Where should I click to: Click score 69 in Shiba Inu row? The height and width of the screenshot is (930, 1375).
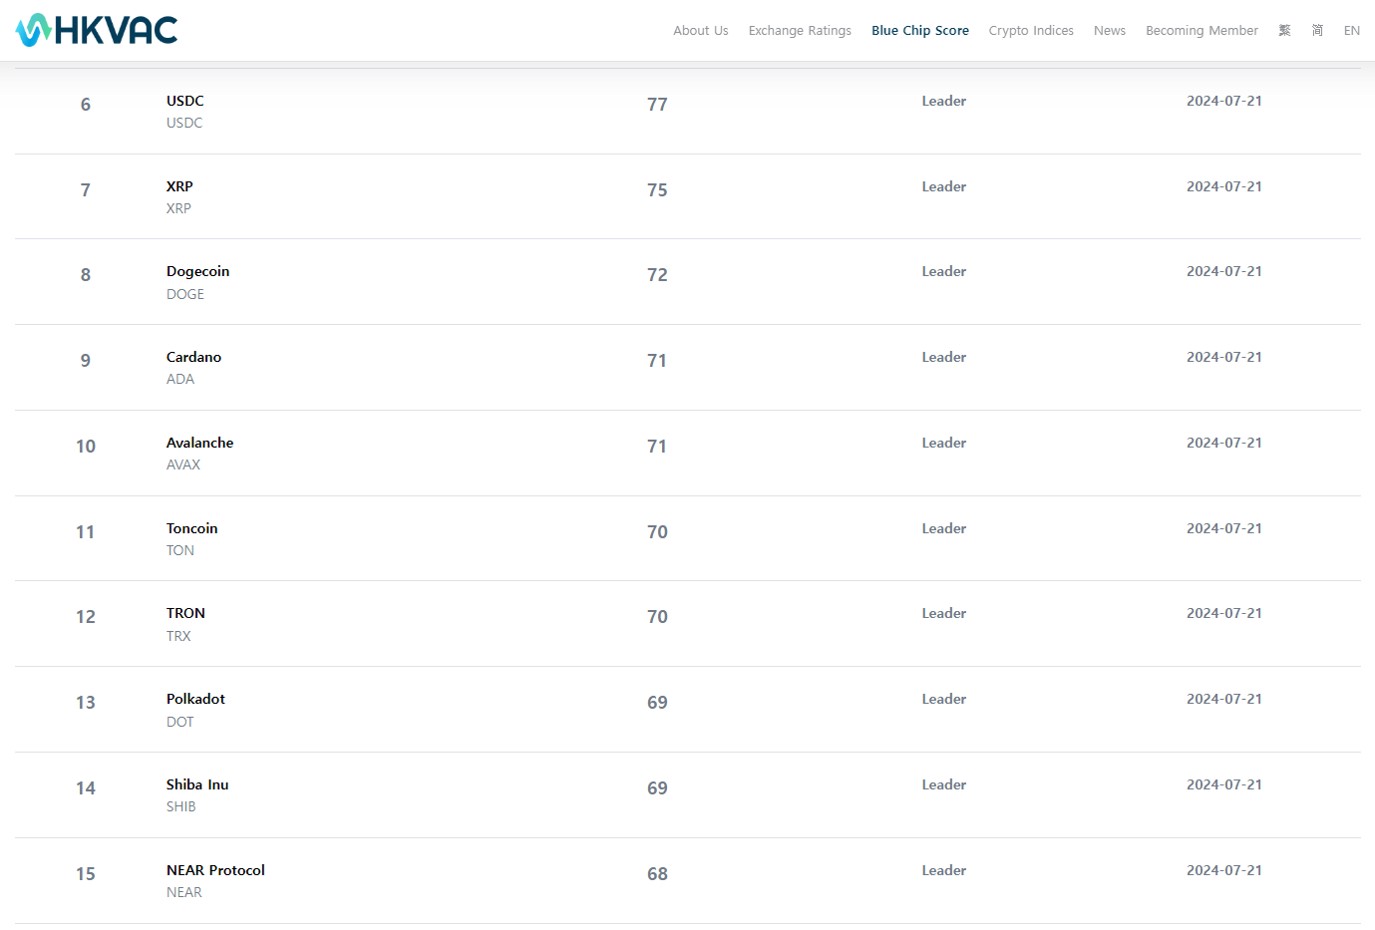(x=657, y=788)
